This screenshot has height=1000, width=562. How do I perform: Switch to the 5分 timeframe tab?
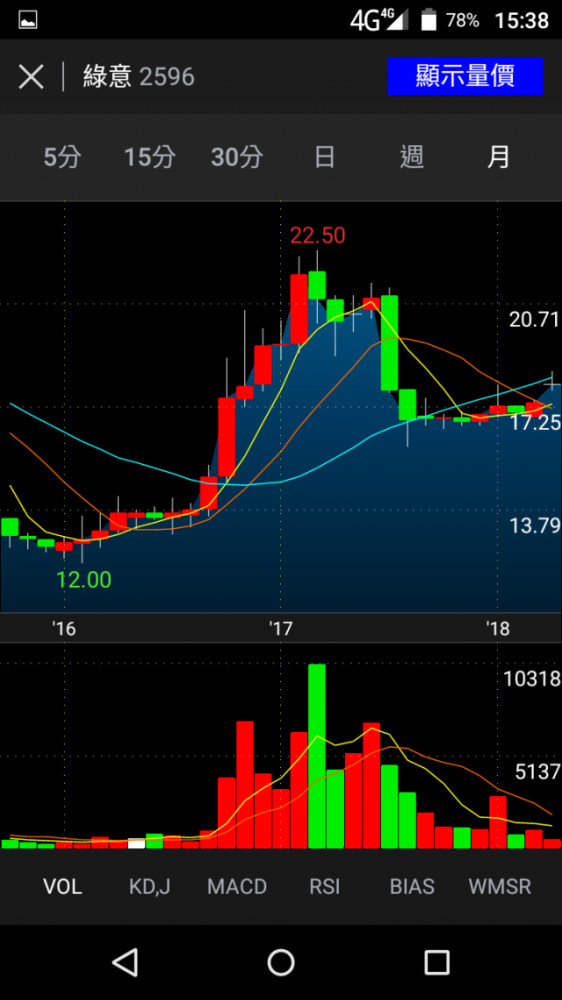tap(63, 157)
